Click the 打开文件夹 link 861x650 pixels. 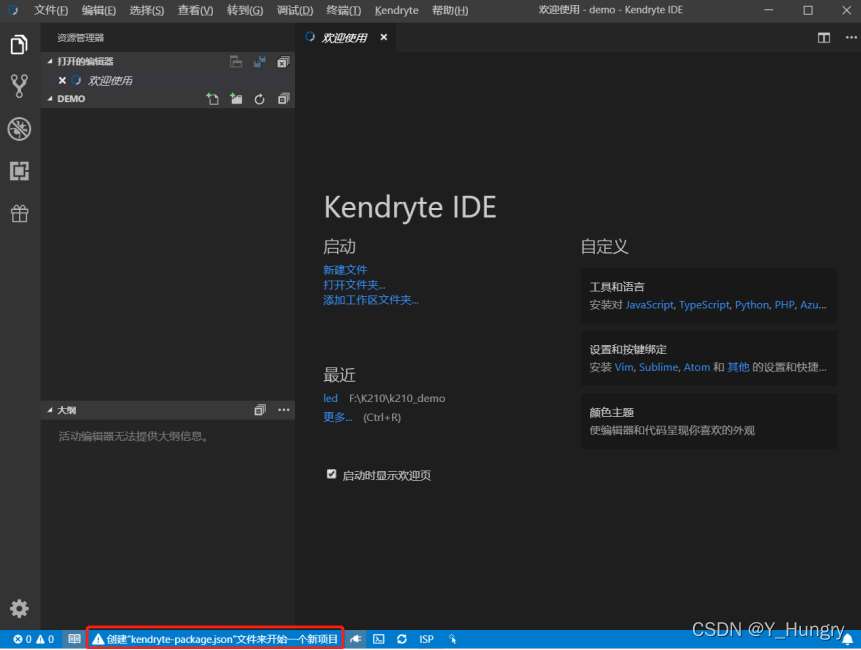pos(354,284)
